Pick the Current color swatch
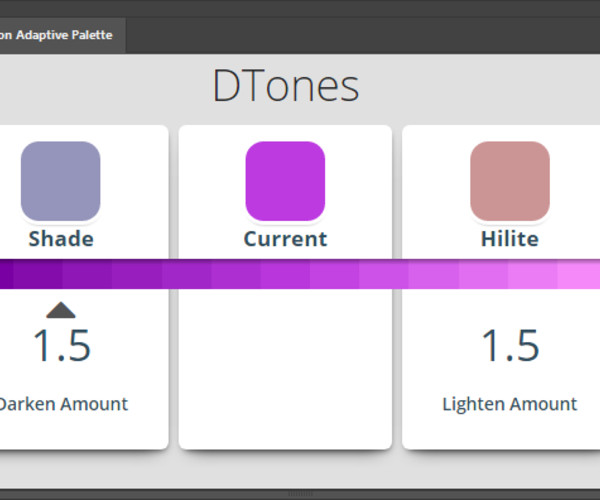This screenshot has width=600, height=500. [x=285, y=181]
